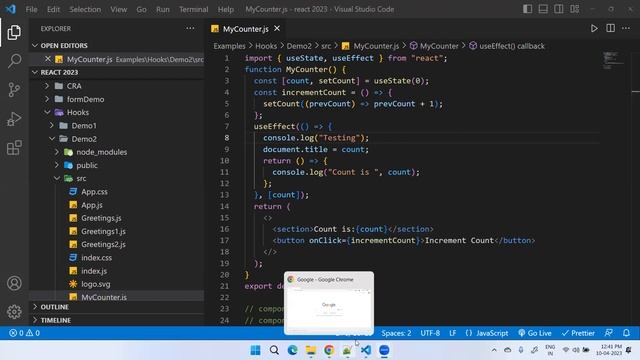This screenshot has height=360, width=640.
Task: Open index.css in the explorer
Action: [x=96, y=258]
